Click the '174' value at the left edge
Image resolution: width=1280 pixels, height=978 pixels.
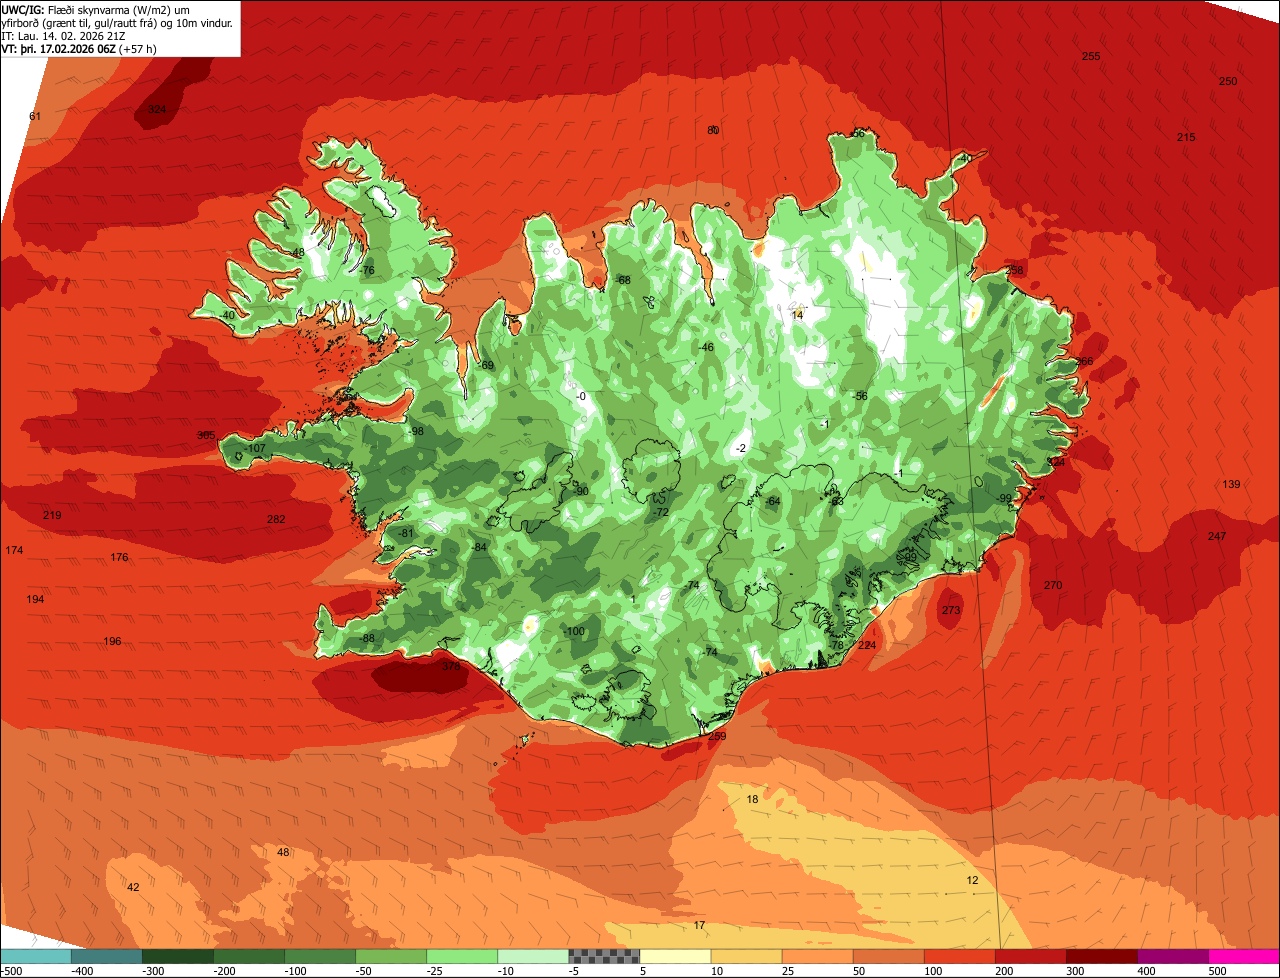coord(14,551)
